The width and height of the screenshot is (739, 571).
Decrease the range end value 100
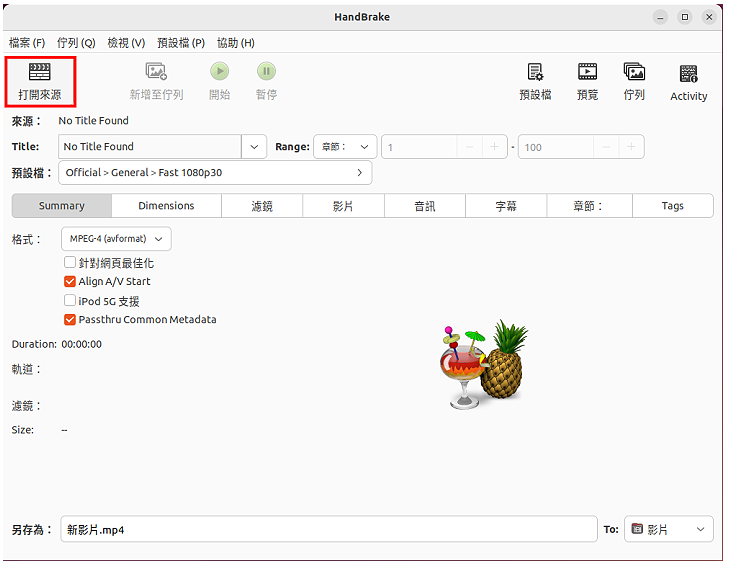tap(606, 147)
